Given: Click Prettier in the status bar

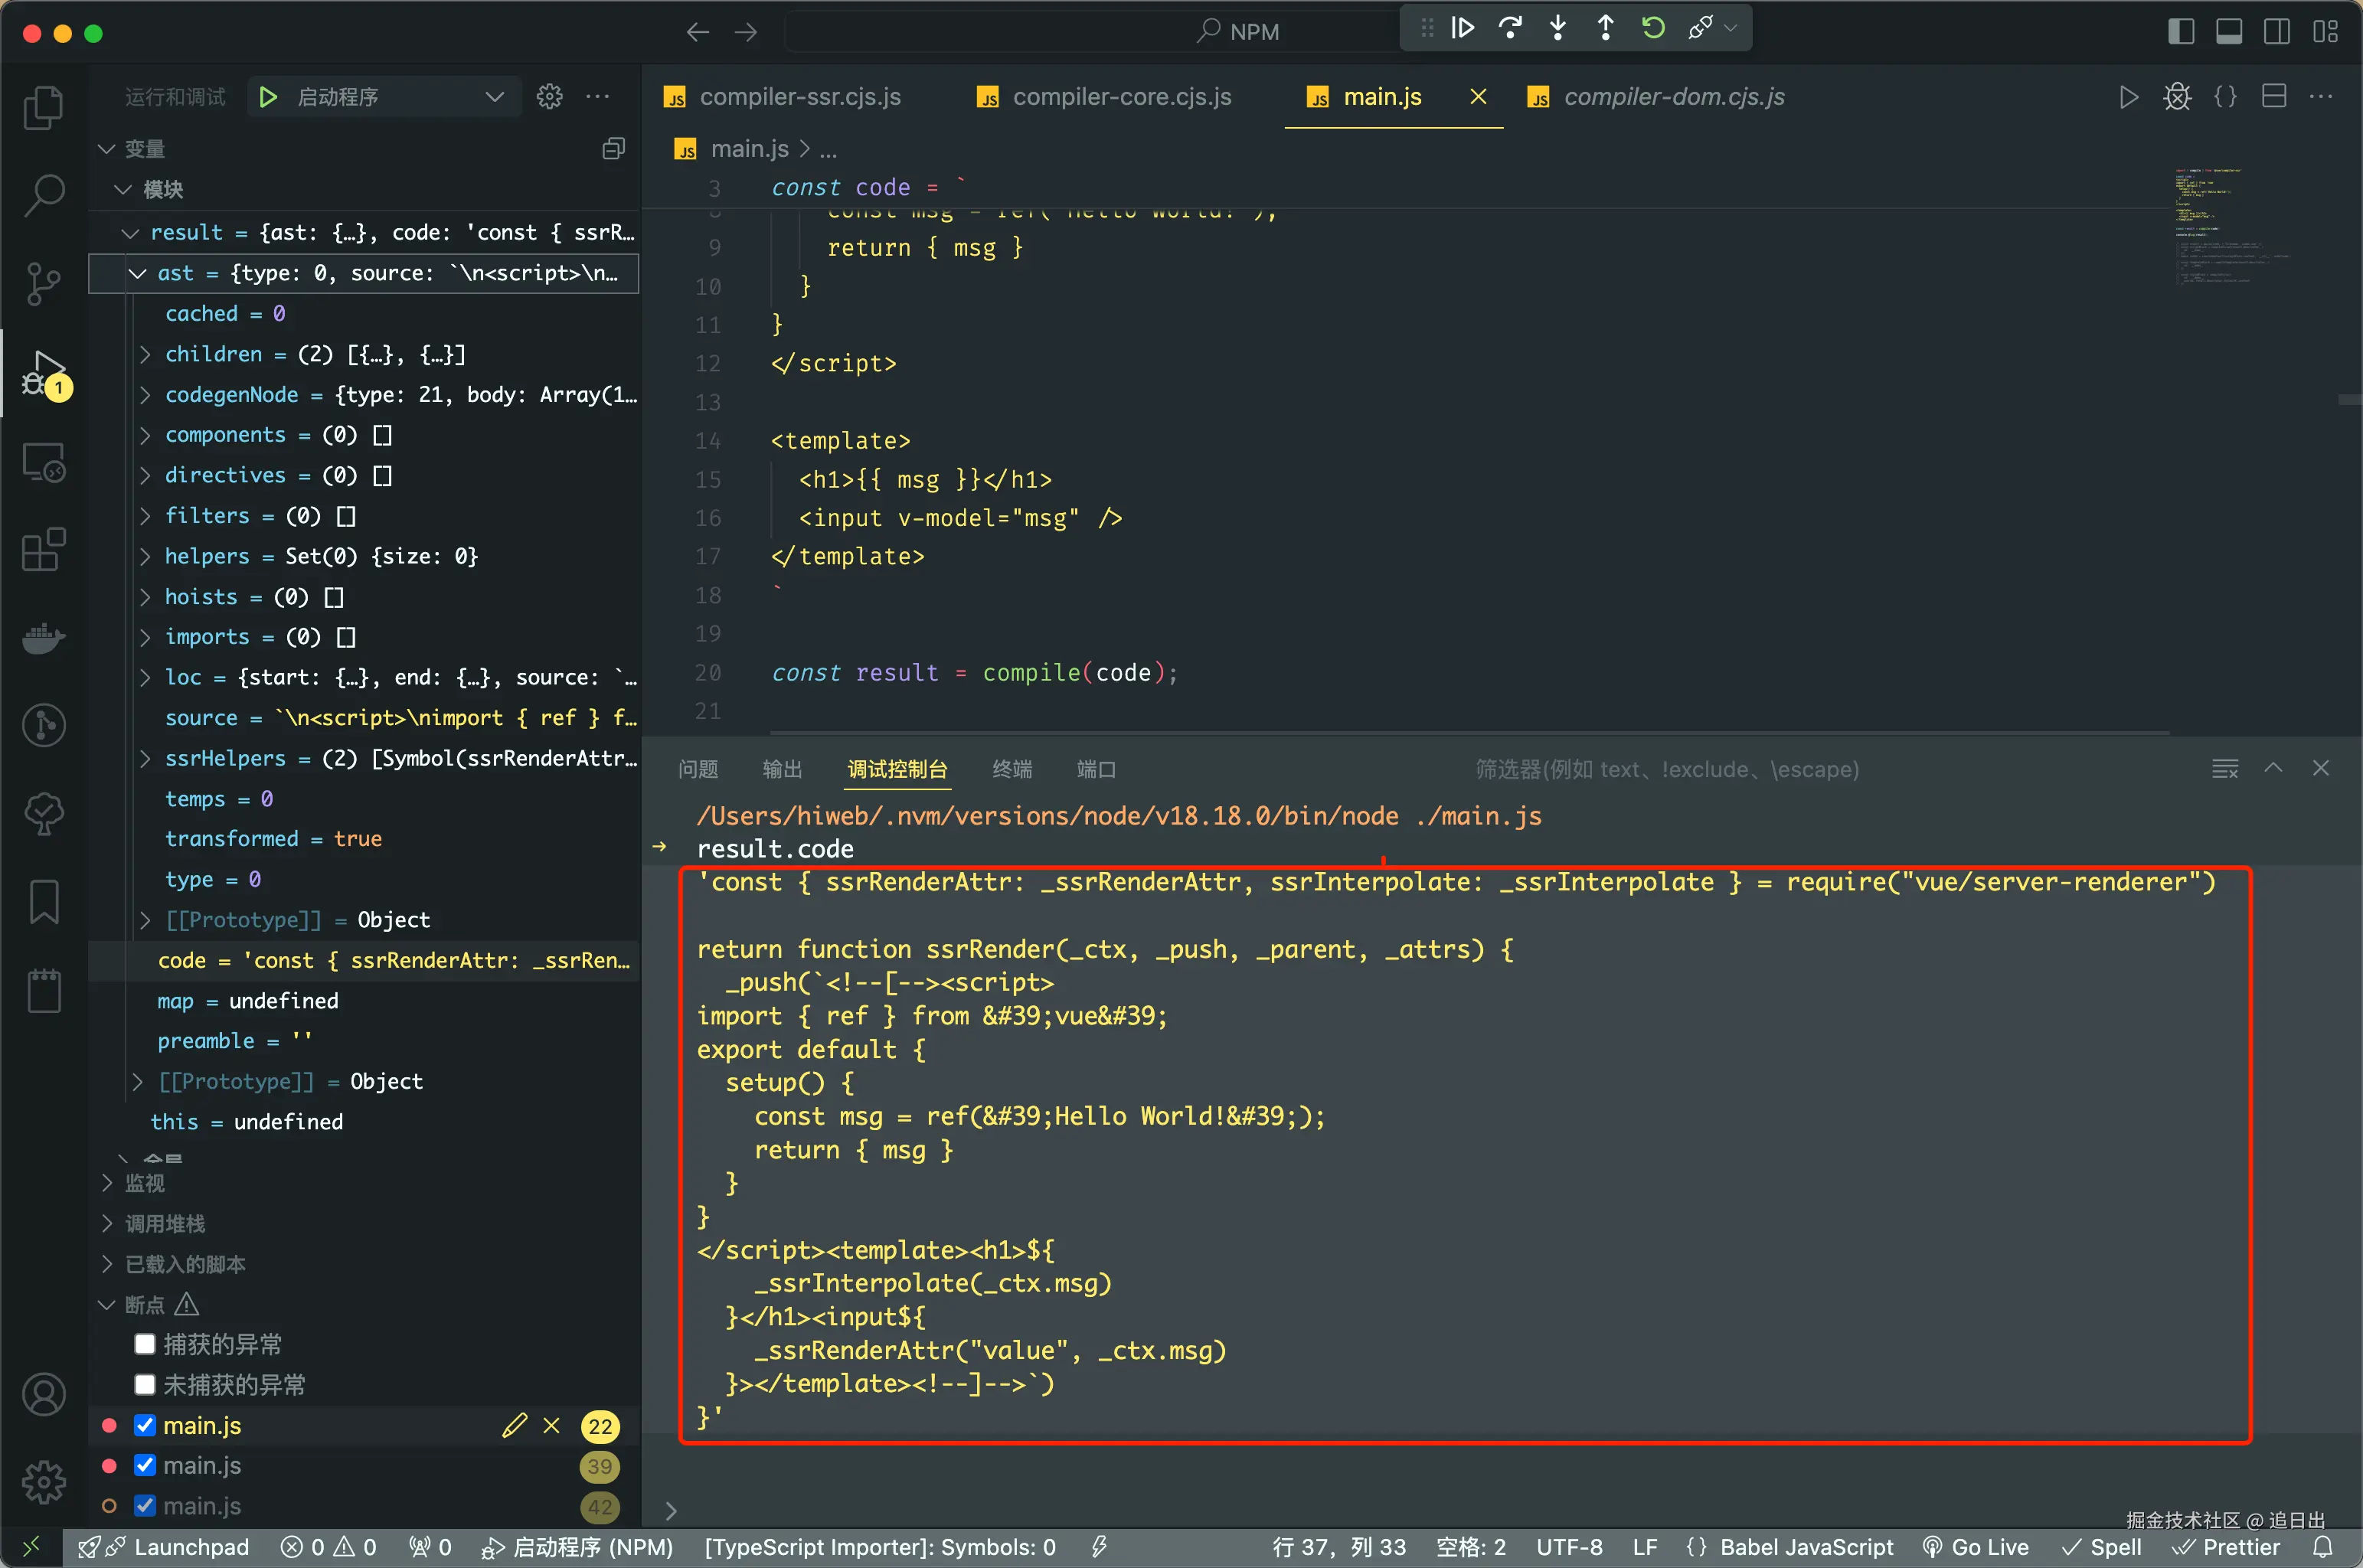Looking at the screenshot, I should pyautogui.click(x=2227, y=1547).
